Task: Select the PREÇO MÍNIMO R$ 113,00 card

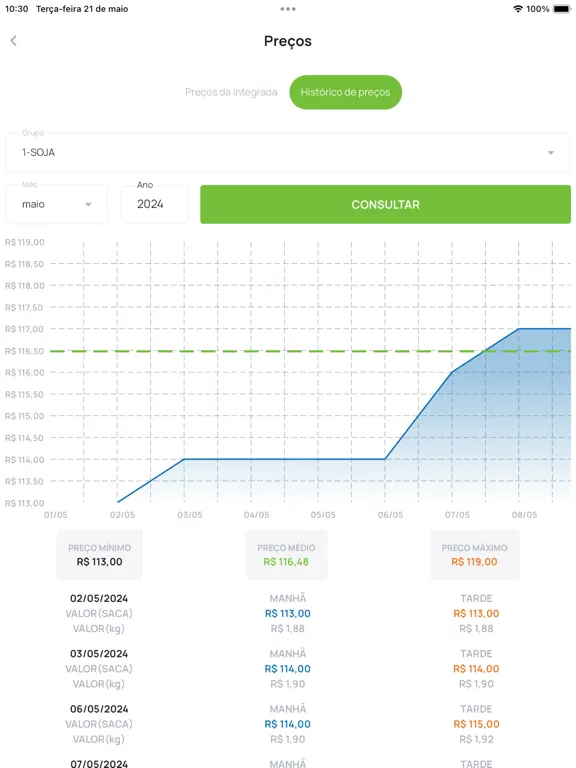Action: (99, 555)
